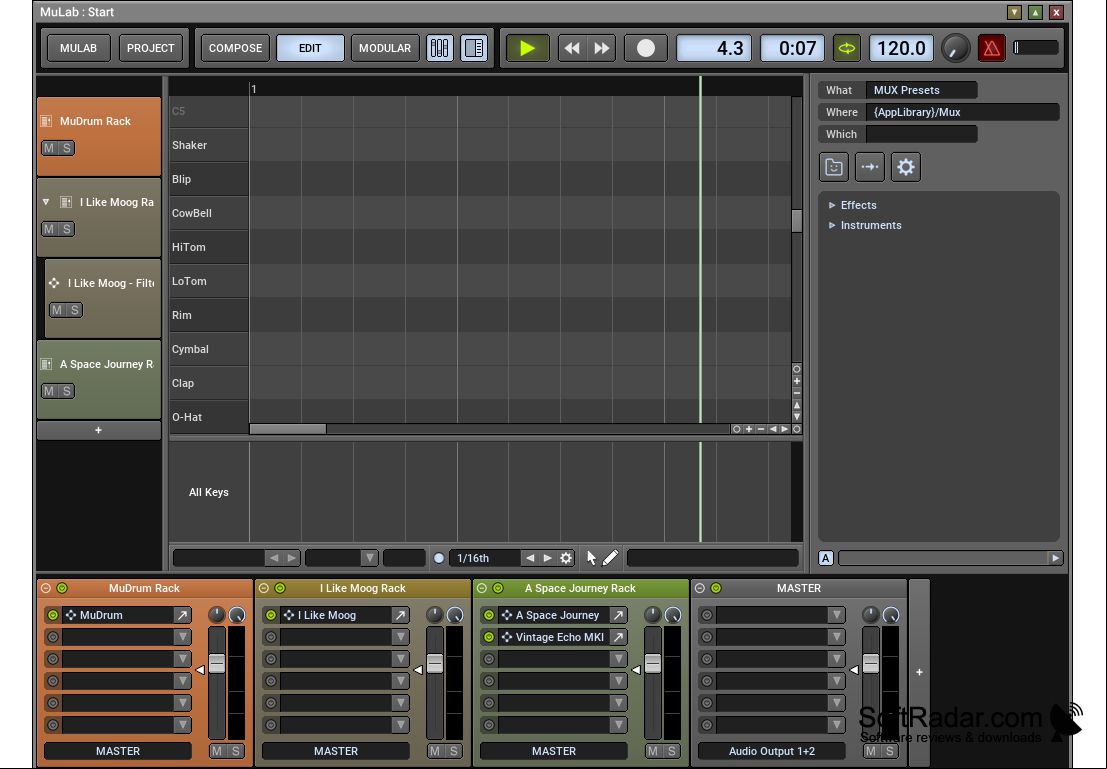Select the pointer arrow tool
1107x769 pixels.
point(592,558)
